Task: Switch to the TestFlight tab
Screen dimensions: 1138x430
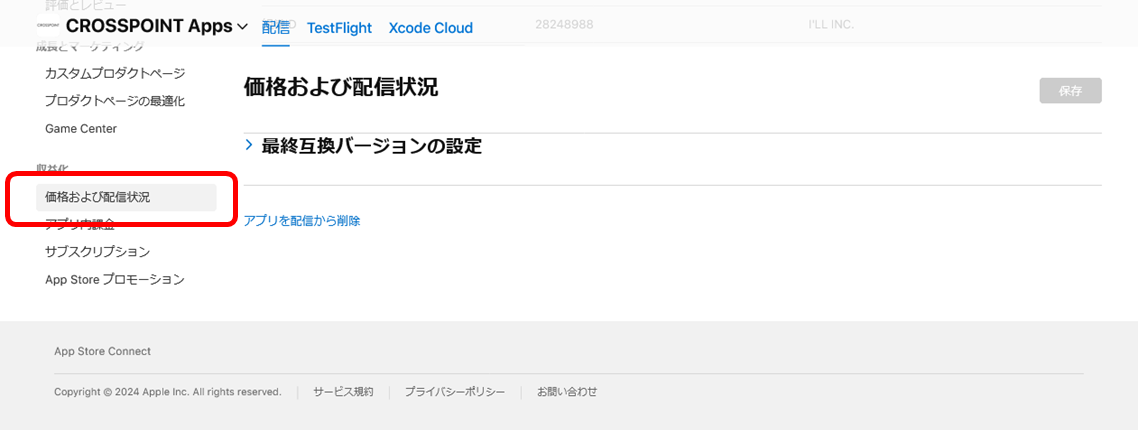Action: point(339,28)
